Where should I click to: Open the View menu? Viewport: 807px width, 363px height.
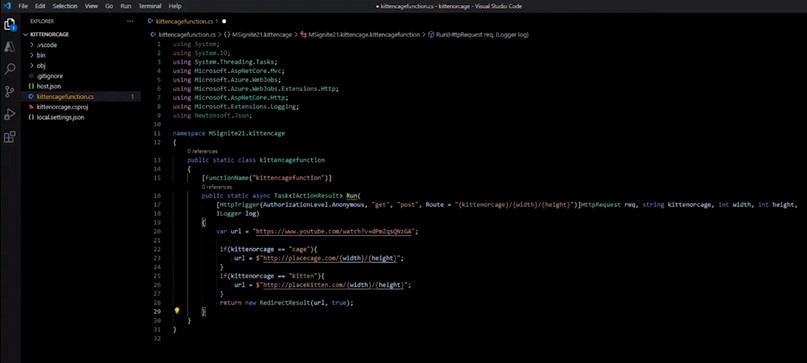tap(91, 6)
